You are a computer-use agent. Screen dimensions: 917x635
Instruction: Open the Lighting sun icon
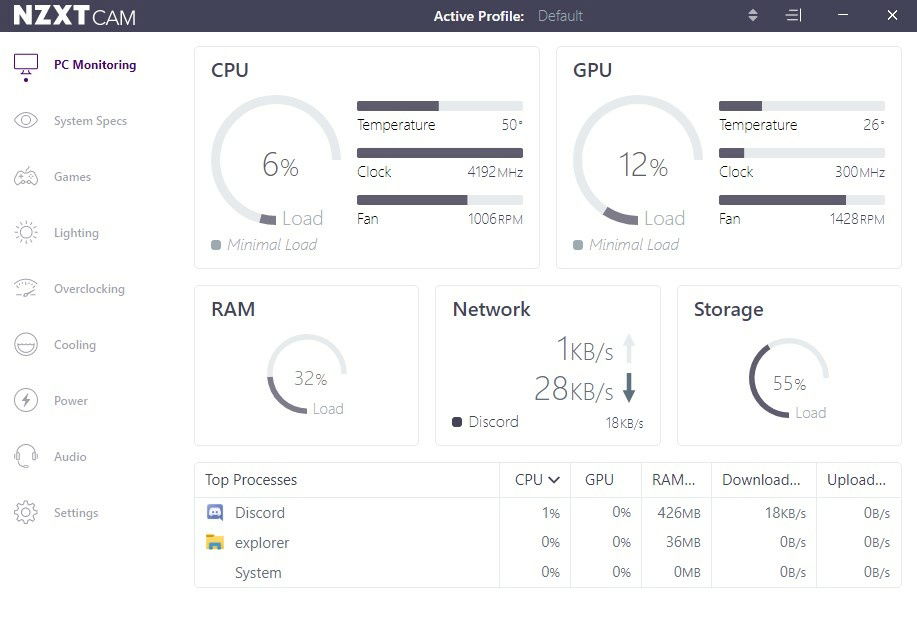pyautogui.click(x=26, y=233)
